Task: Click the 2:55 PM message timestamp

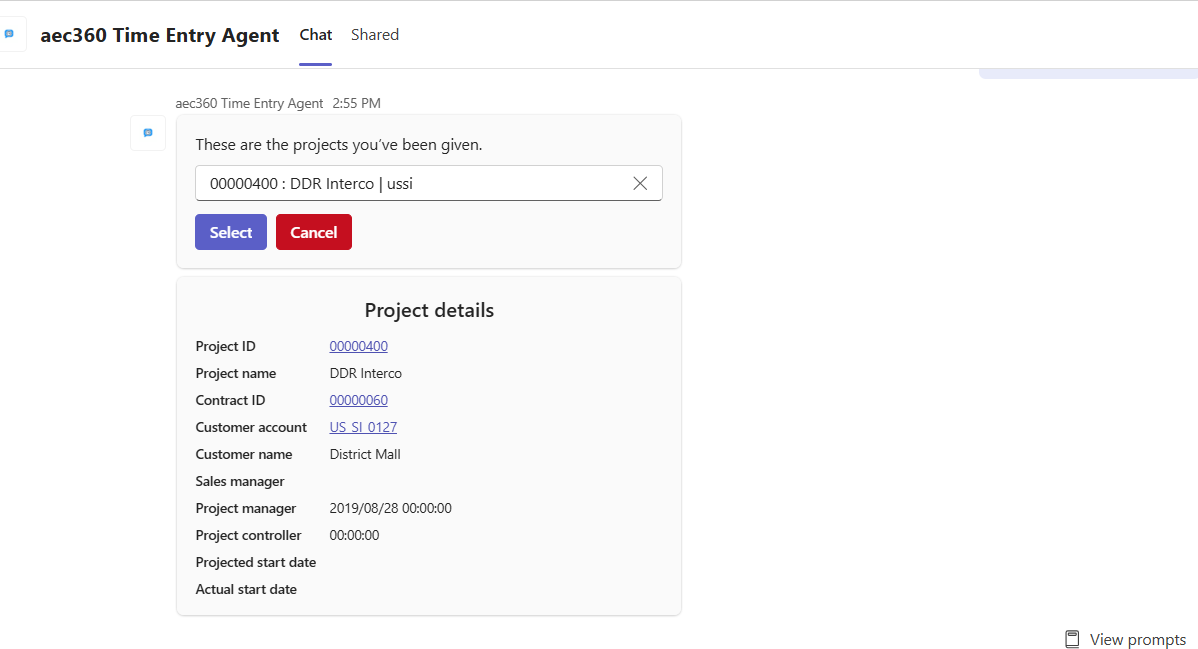Action: tap(356, 103)
